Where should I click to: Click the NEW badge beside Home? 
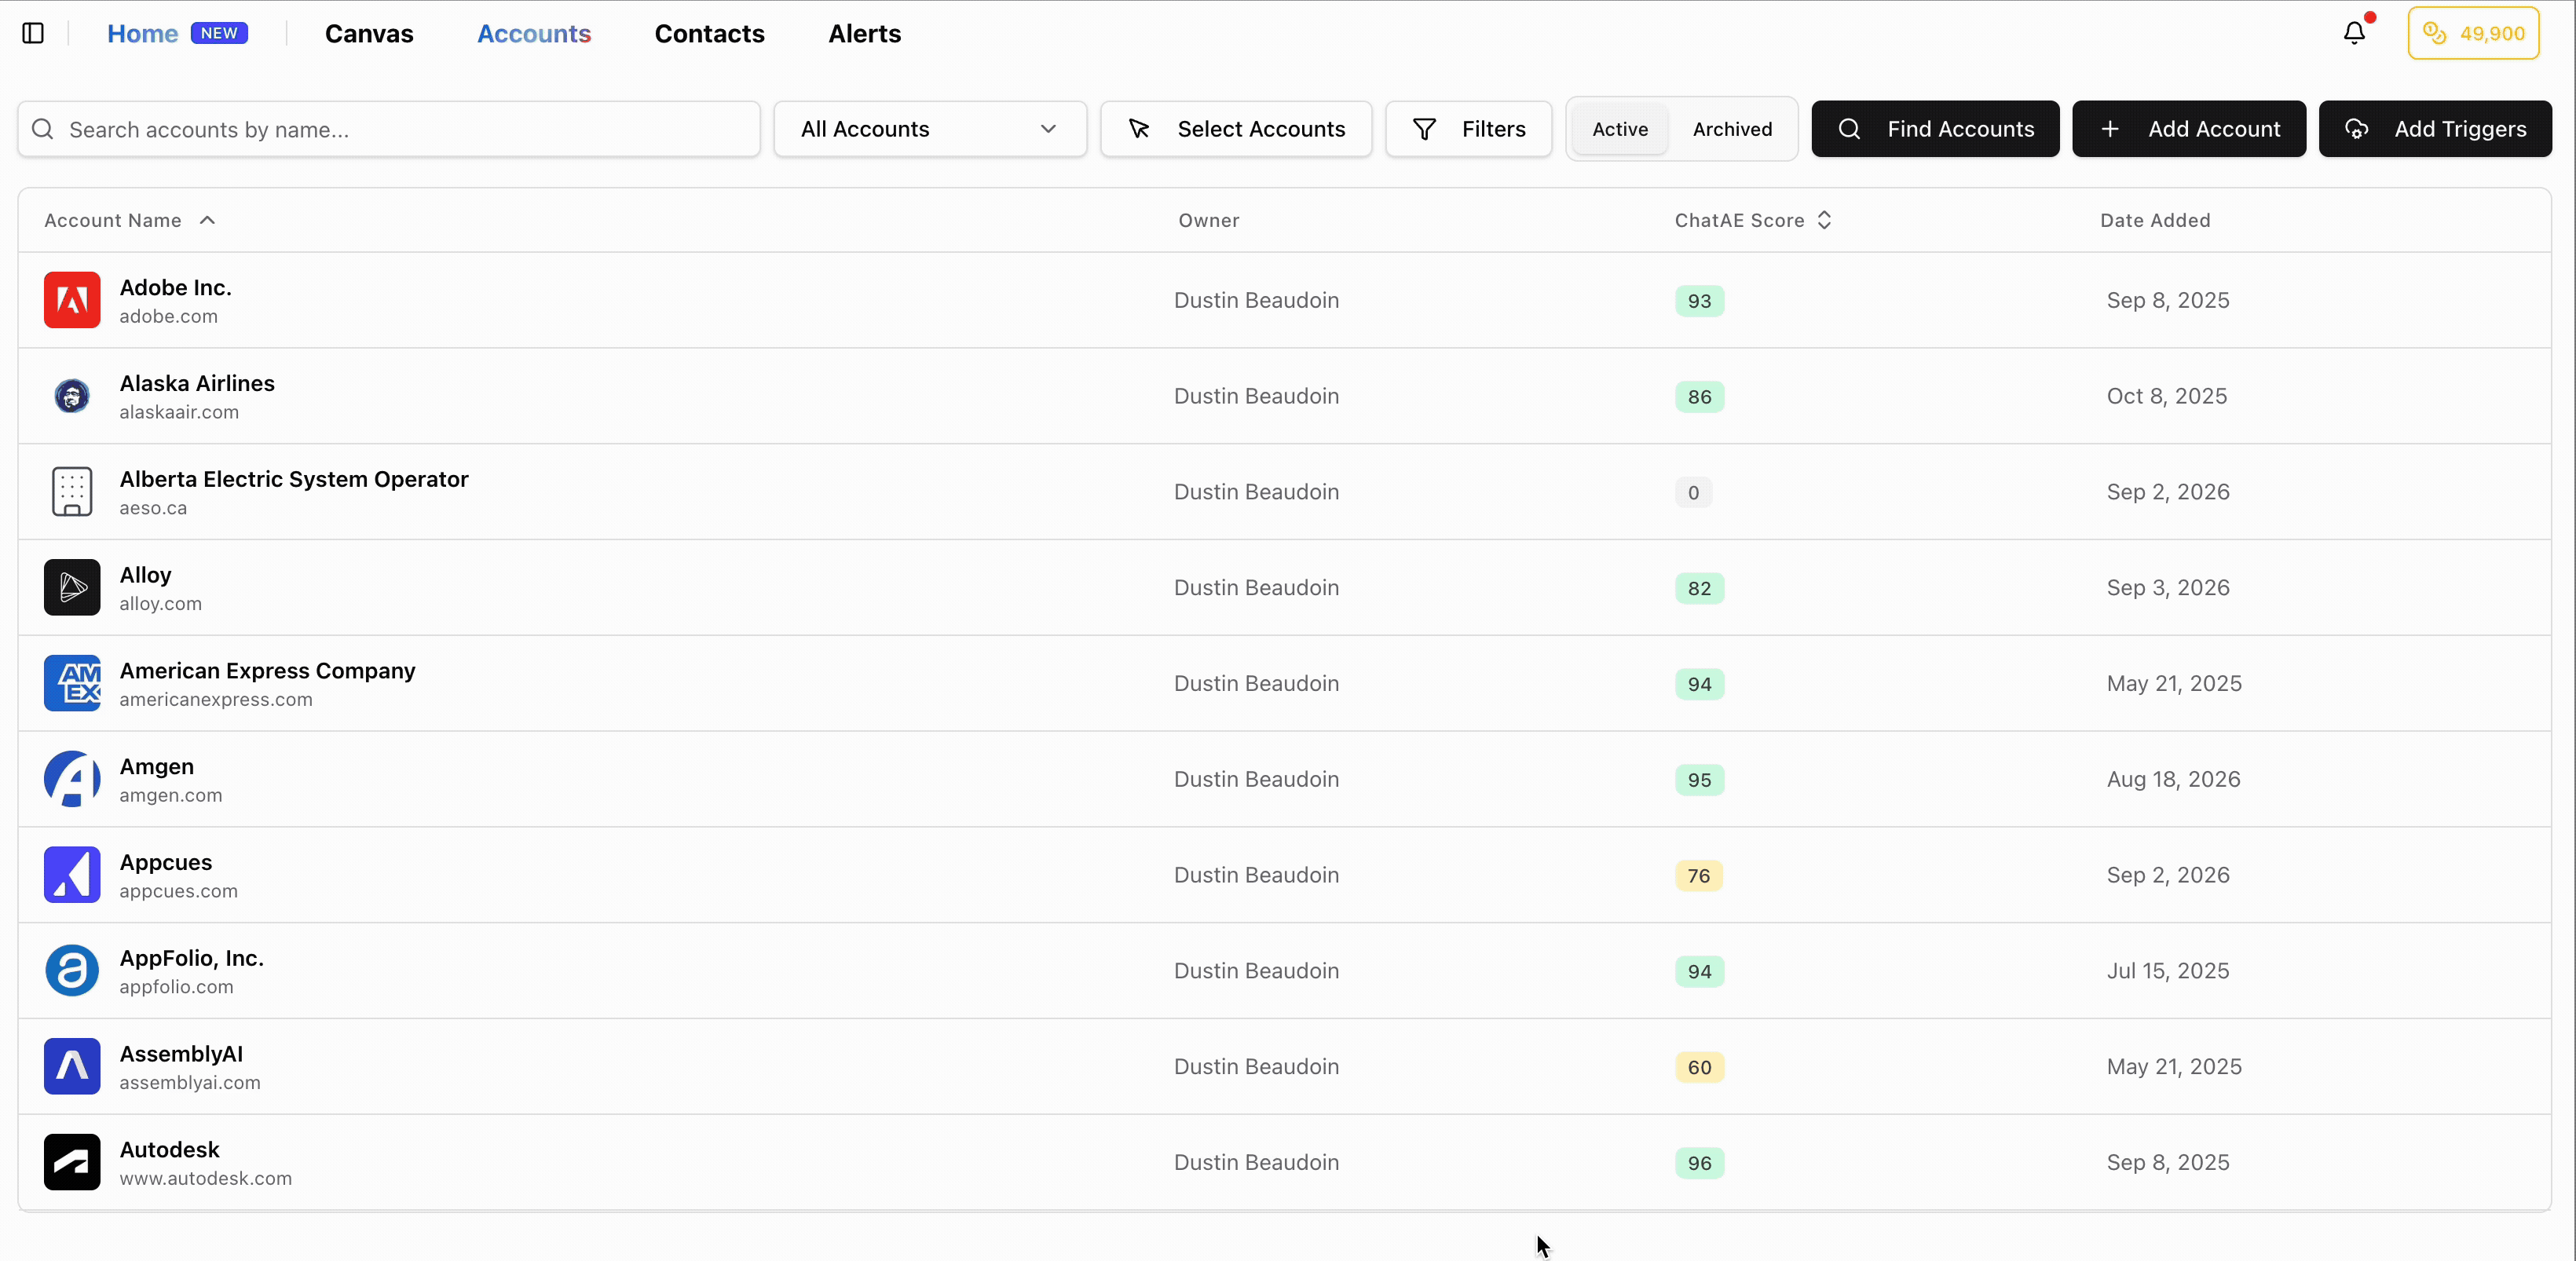(x=219, y=33)
